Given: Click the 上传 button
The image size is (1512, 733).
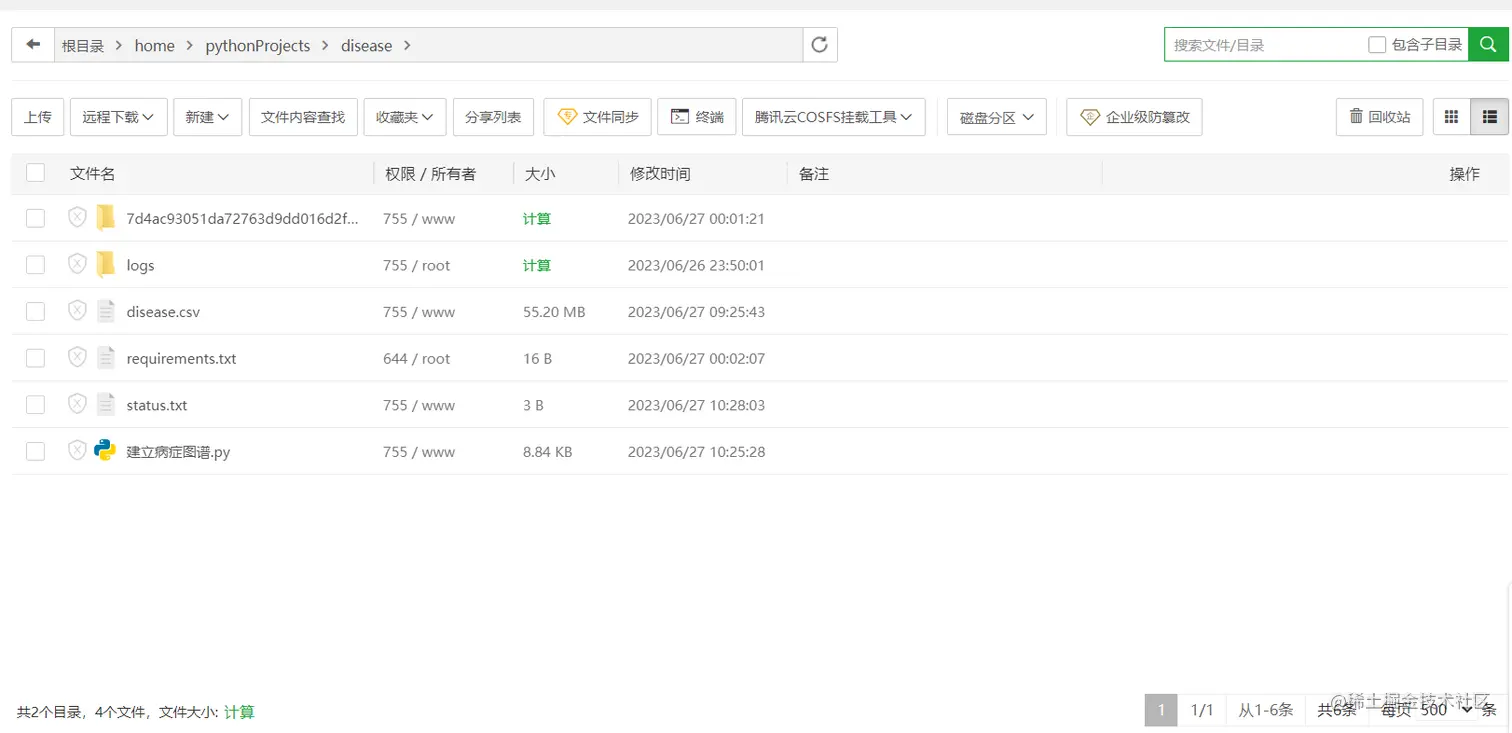Looking at the screenshot, I should pyautogui.click(x=38, y=117).
